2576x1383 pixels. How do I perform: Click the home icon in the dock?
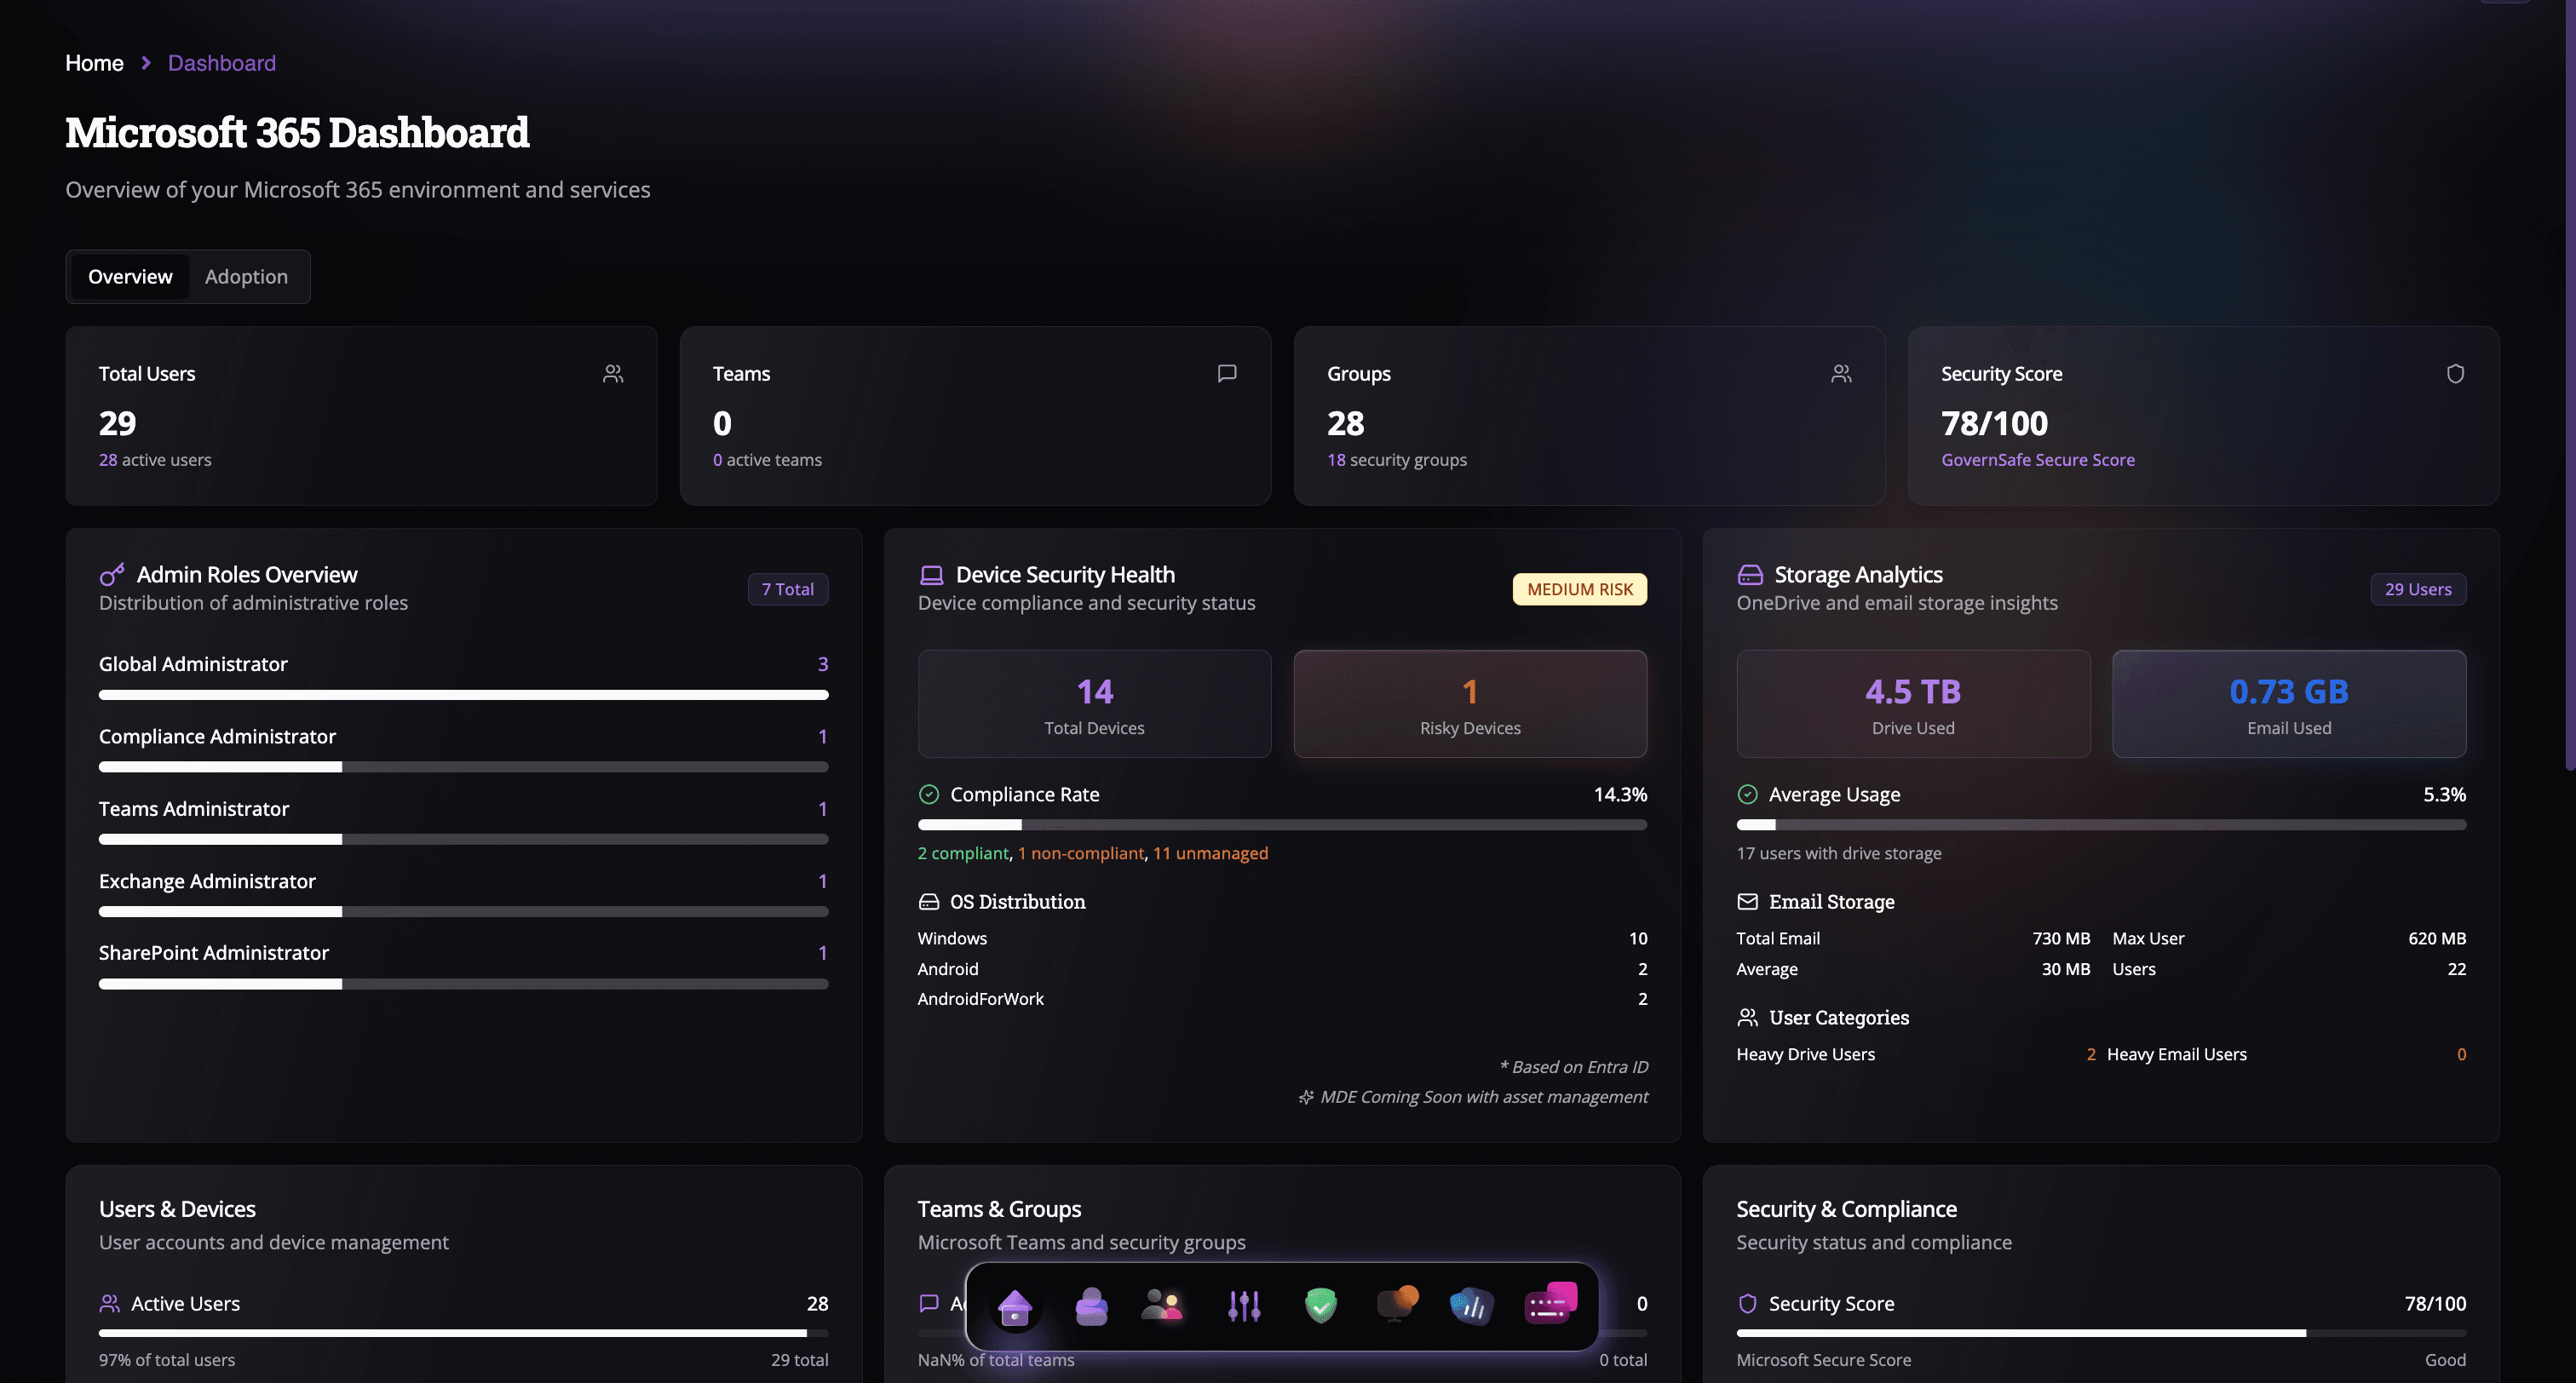coord(1015,1306)
